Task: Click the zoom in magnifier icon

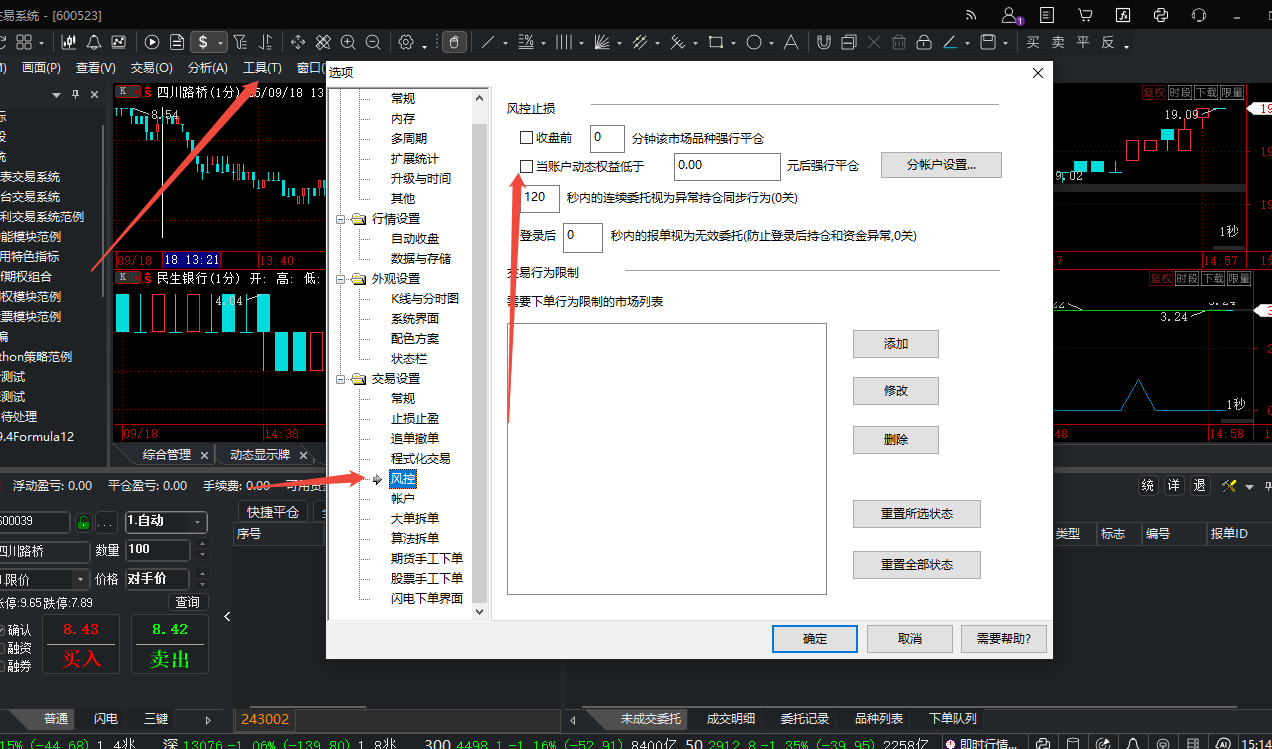Action: (348, 42)
